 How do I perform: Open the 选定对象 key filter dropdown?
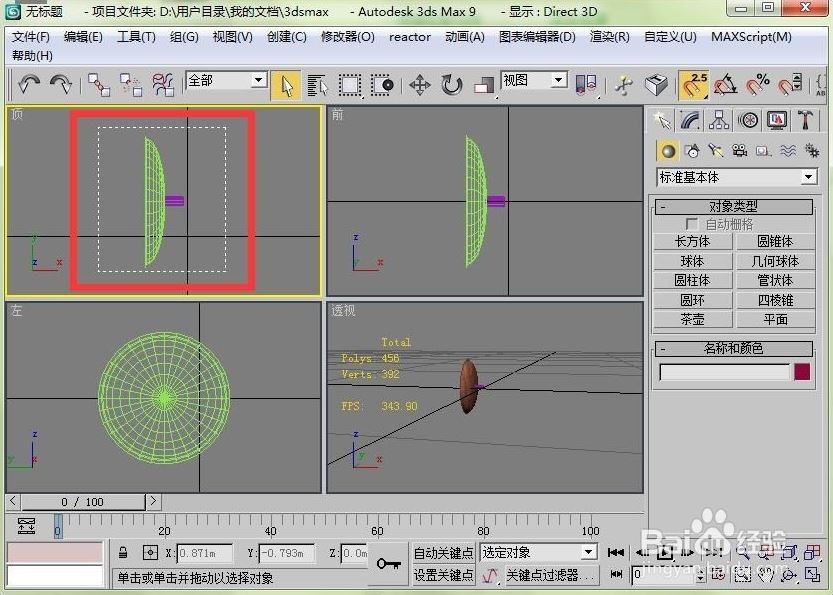539,552
